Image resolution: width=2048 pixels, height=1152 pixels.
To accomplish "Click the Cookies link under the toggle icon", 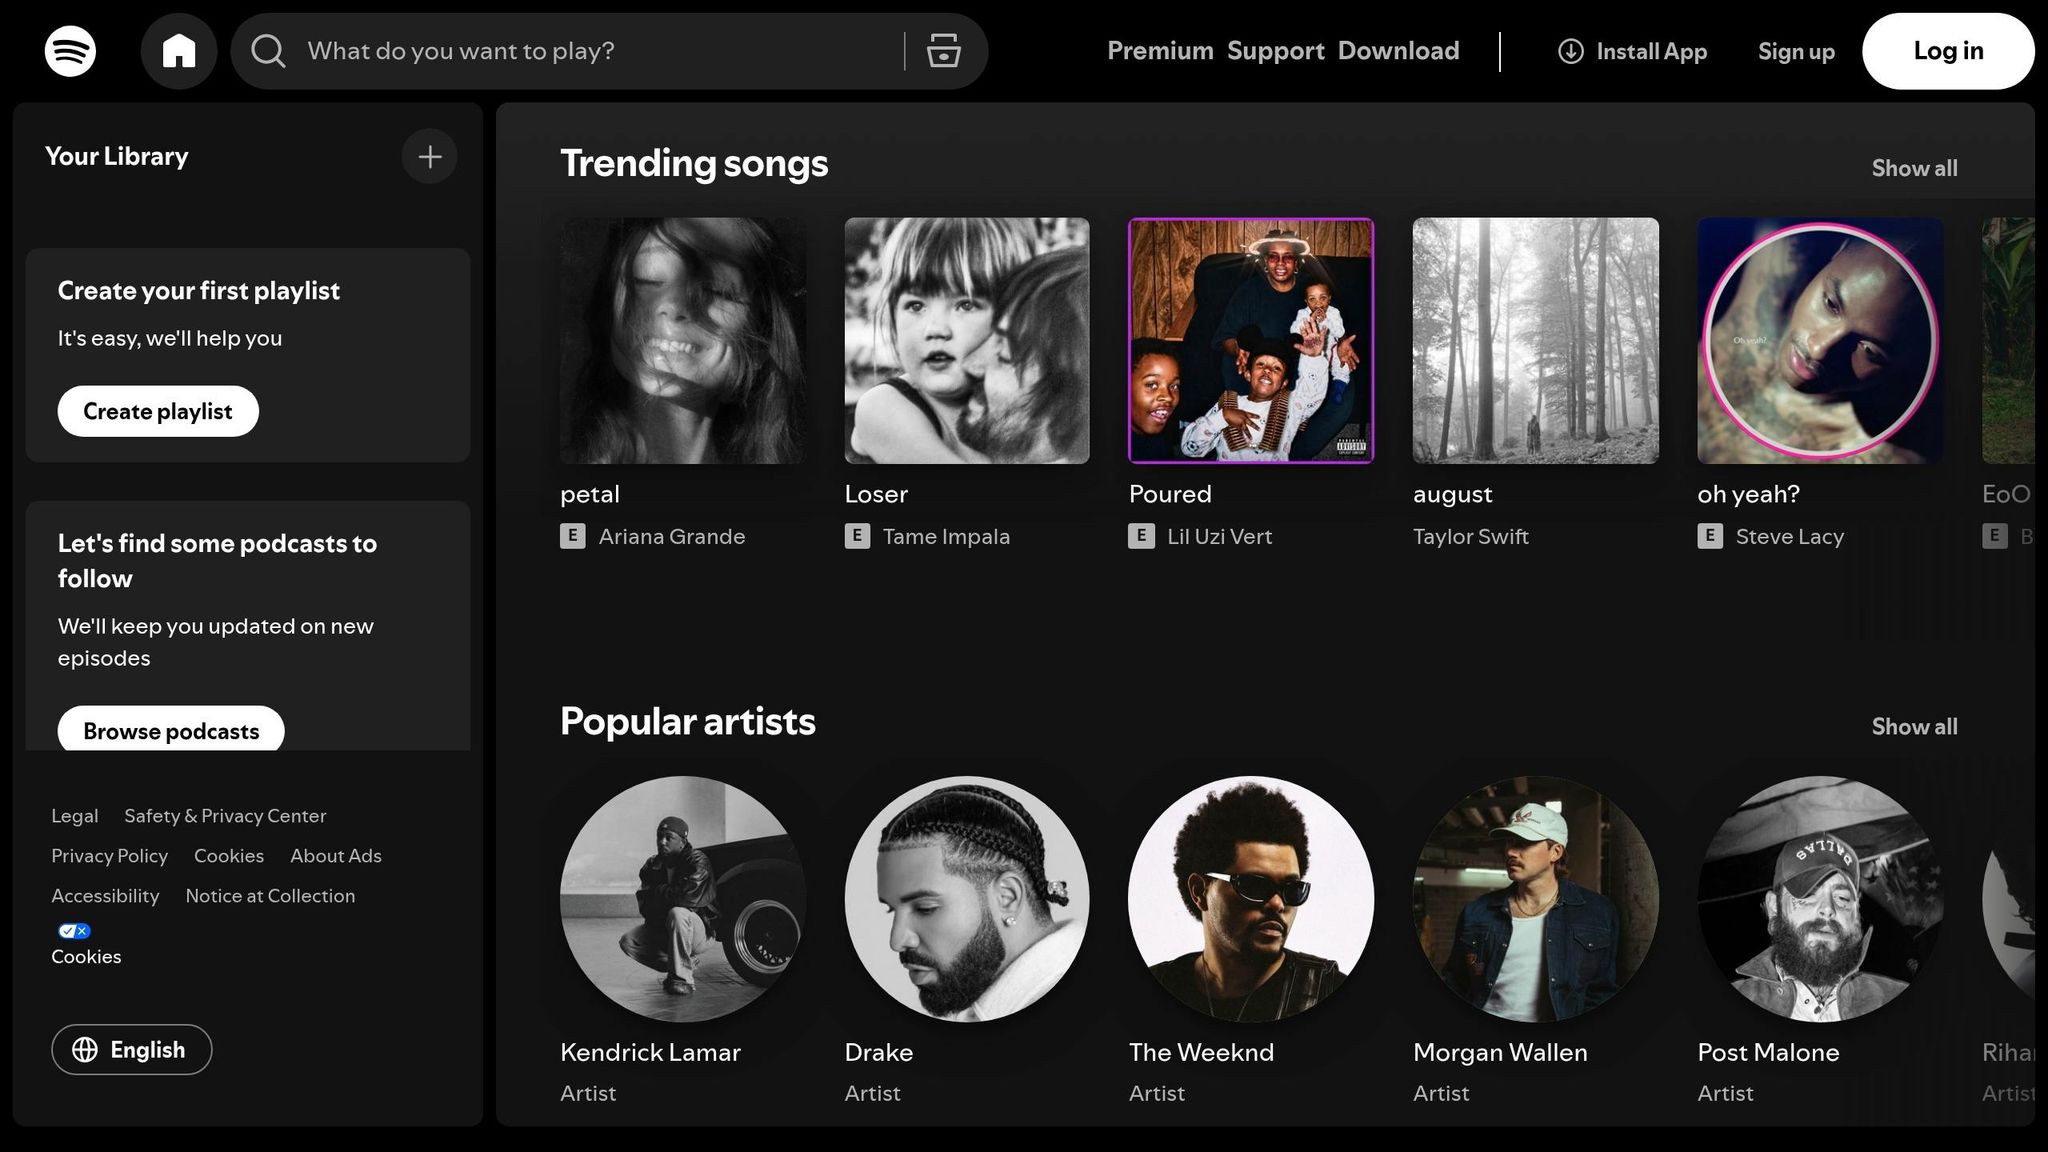I will pos(86,957).
